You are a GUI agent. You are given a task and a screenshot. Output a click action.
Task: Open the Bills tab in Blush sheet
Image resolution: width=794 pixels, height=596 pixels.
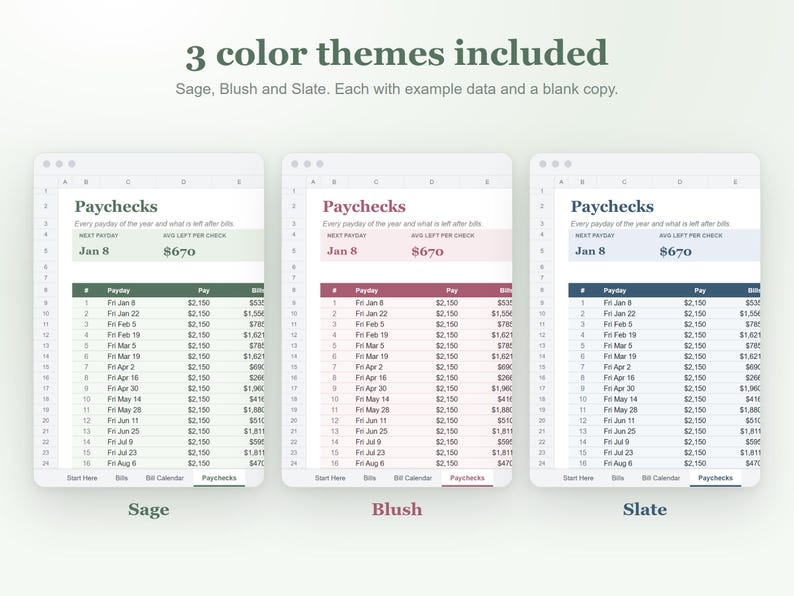[370, 478]
